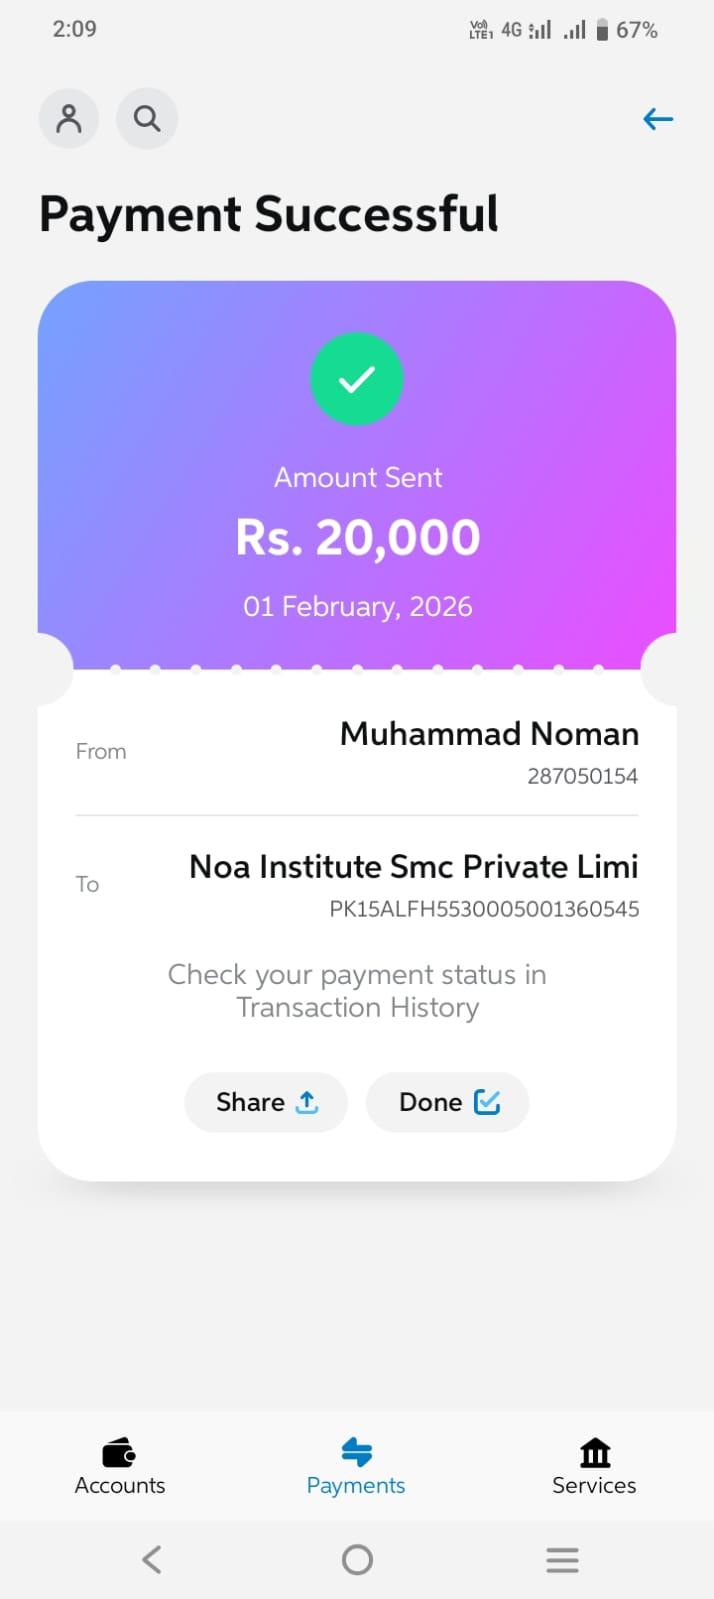This screenshot has height=1599, width=714.
Task: Select sender name Muhammad Noman
Action: click(489, 734)
